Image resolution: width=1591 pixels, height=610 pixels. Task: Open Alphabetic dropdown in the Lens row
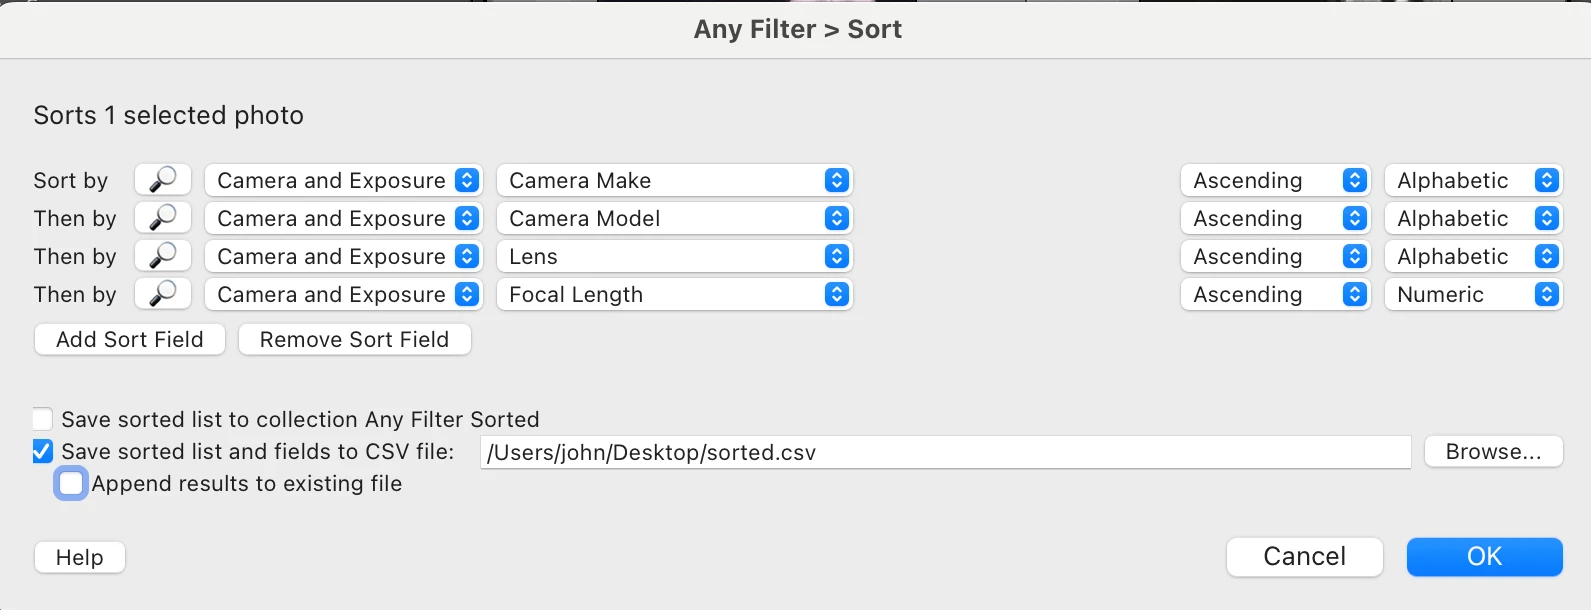coord(1473,256)
